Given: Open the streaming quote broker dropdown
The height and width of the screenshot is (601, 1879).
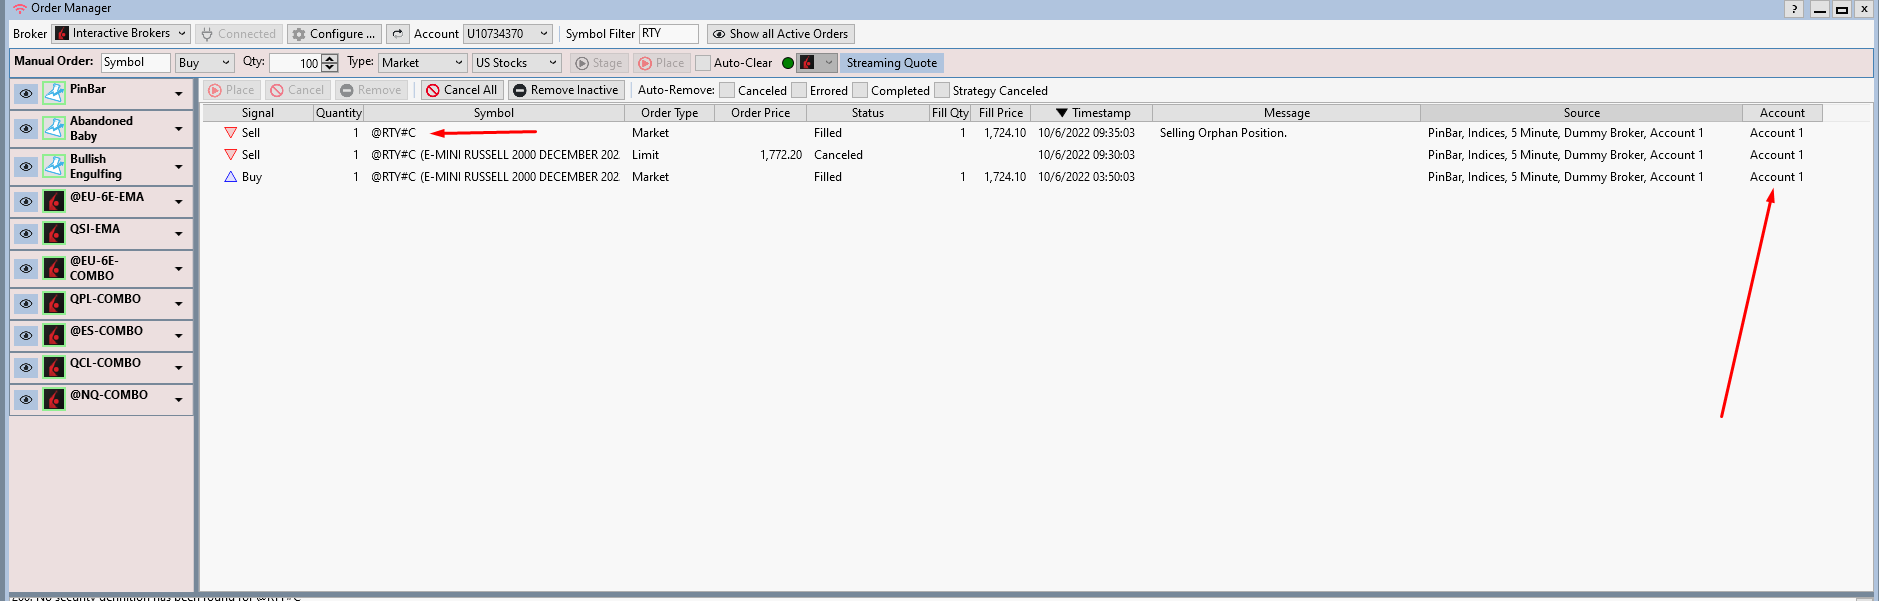Looking at the screenshot, I should [x=816, y=63].
